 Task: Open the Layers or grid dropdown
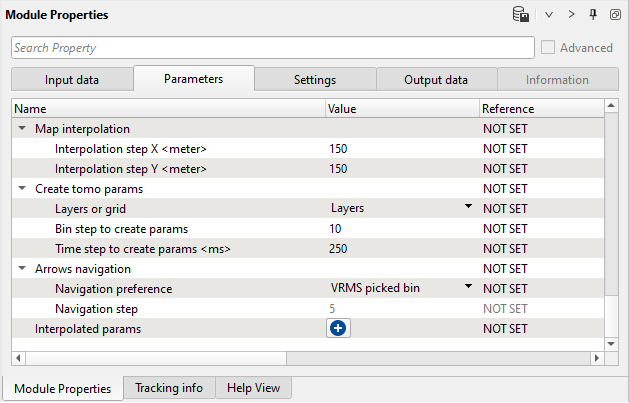467,208
